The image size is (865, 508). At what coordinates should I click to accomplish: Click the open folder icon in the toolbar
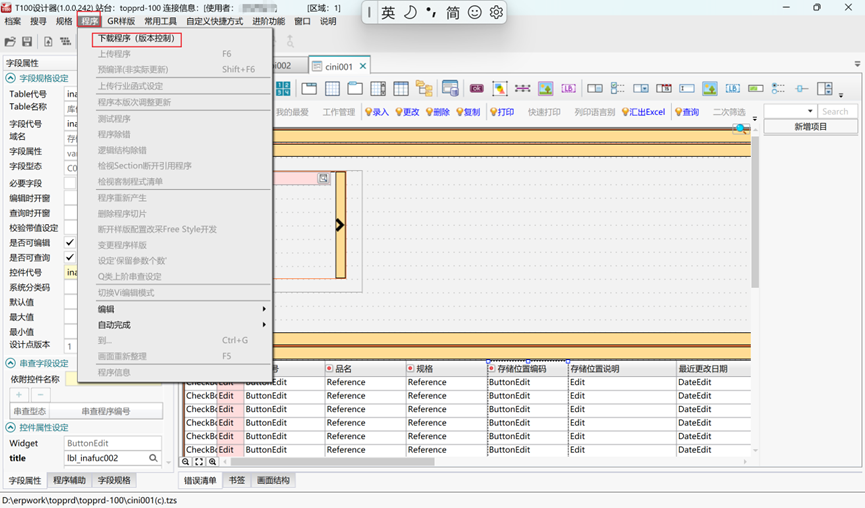coord(10,41)
